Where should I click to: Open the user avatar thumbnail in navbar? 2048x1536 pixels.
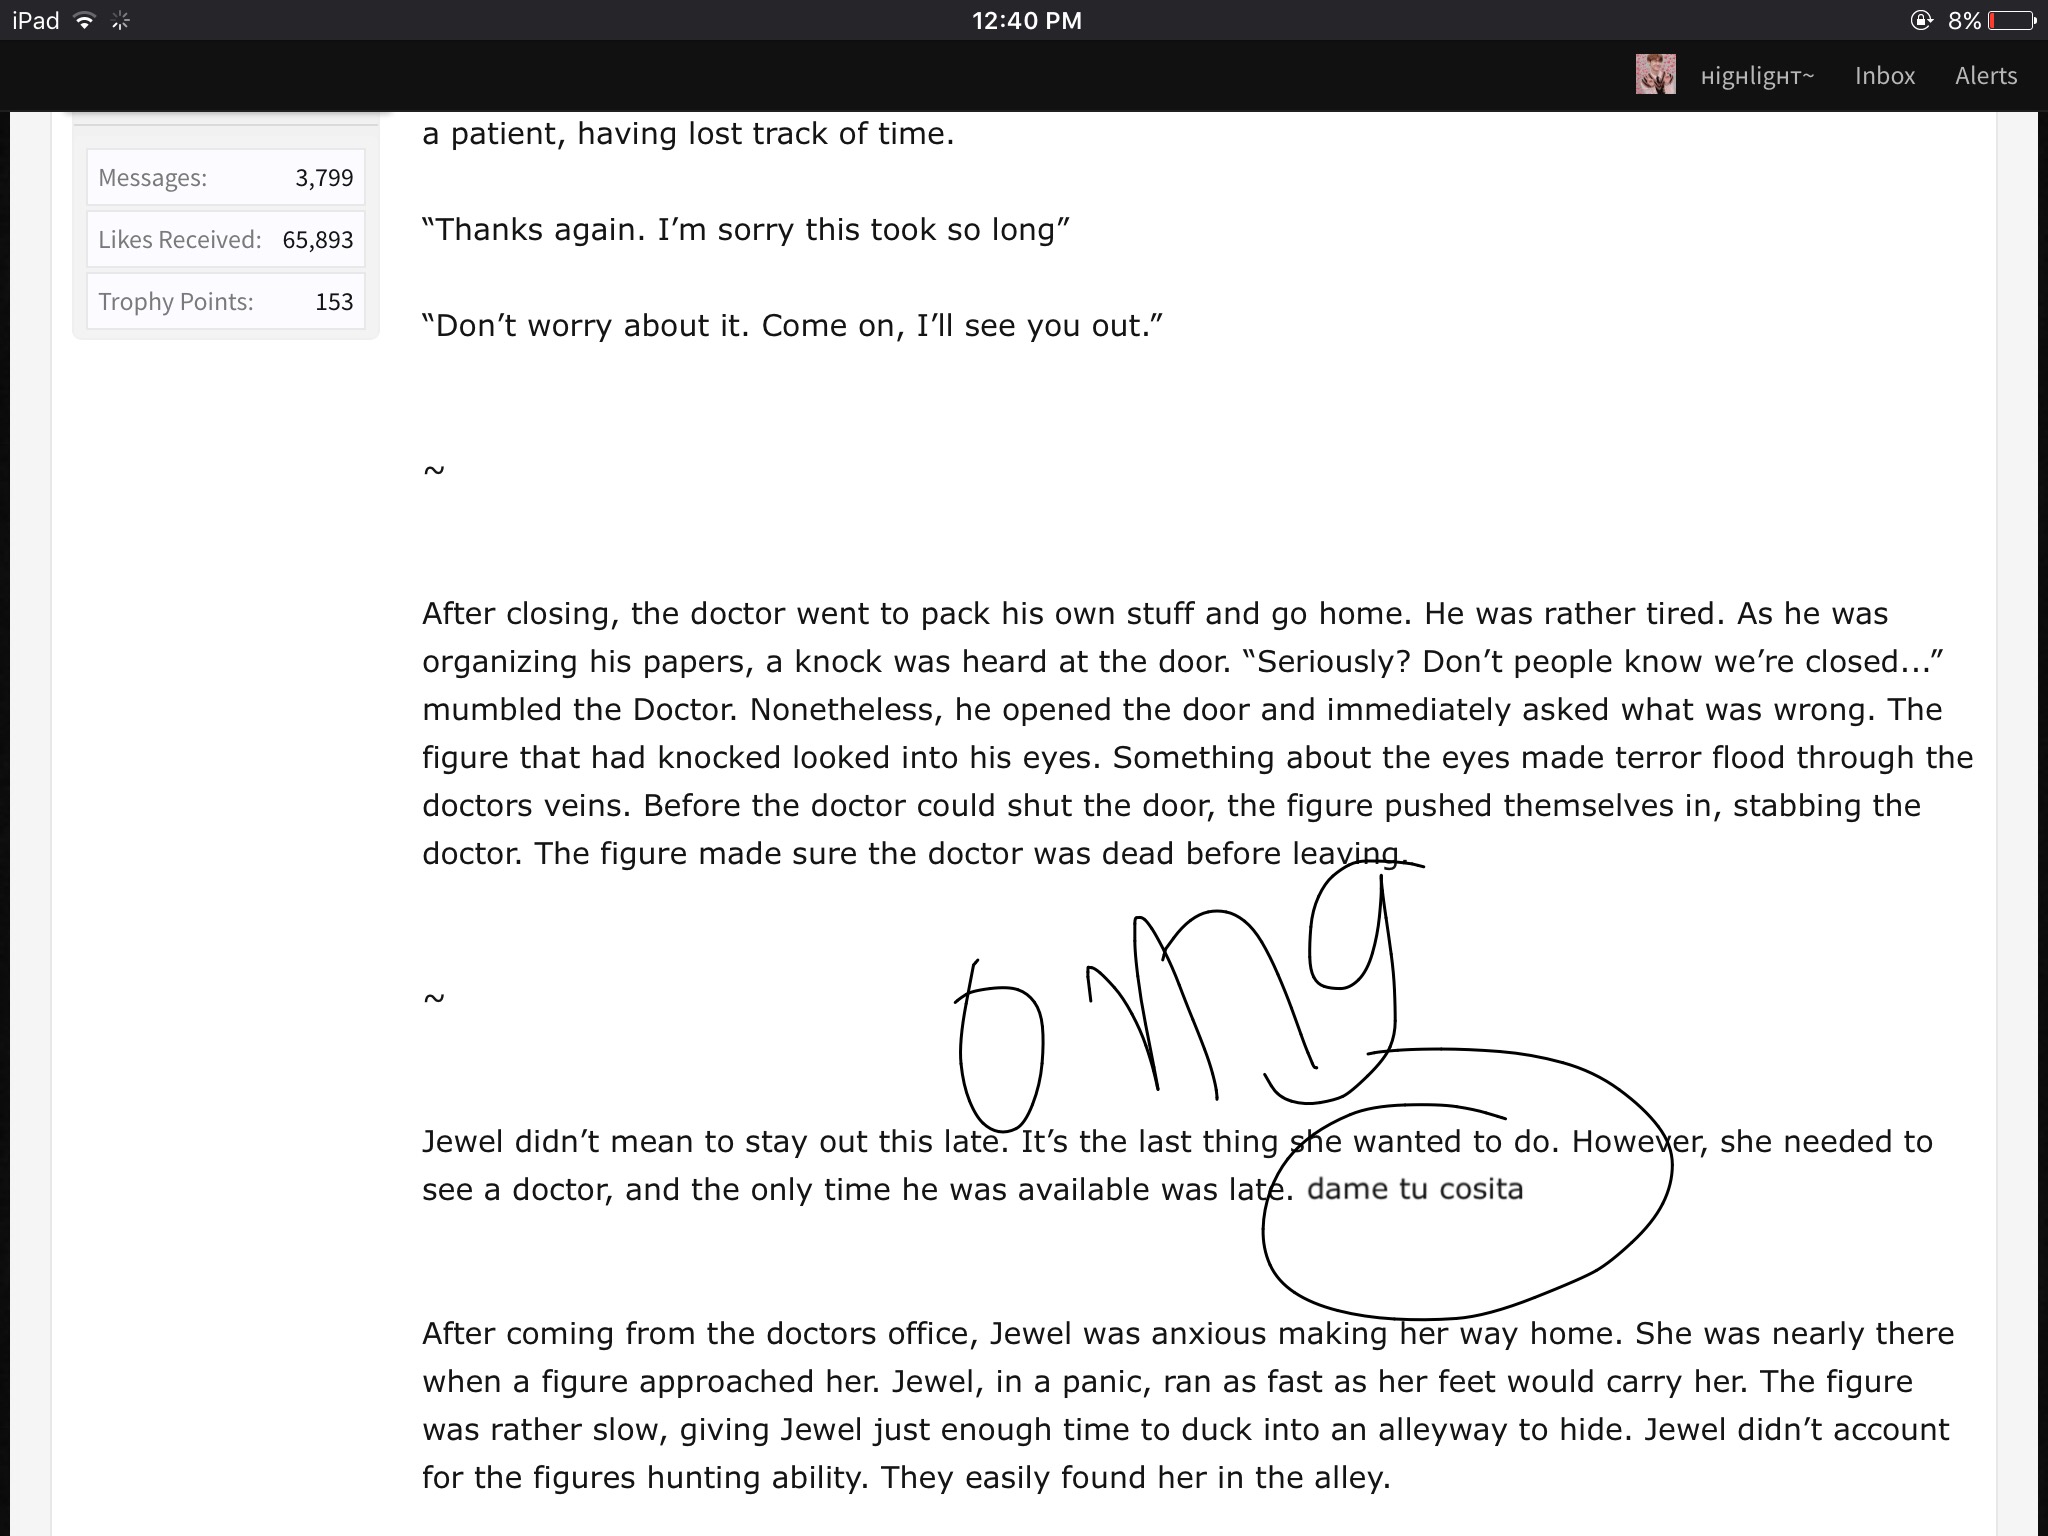click(x=1655, y=75)
